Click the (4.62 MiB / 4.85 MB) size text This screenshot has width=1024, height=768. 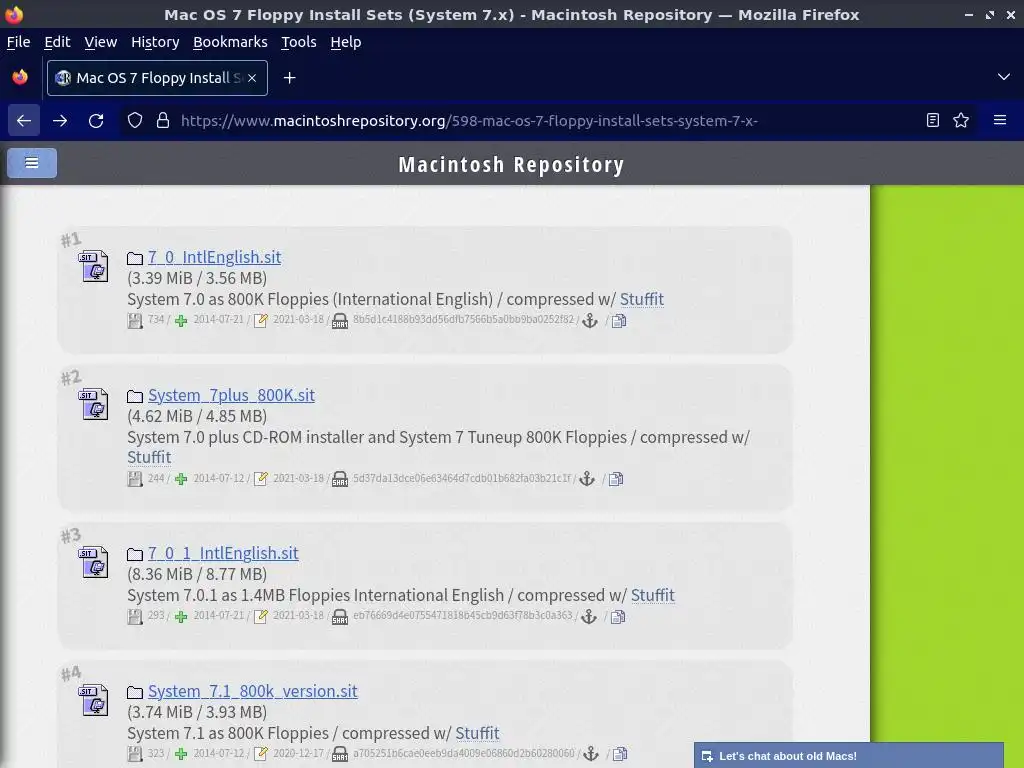[197, 416]
